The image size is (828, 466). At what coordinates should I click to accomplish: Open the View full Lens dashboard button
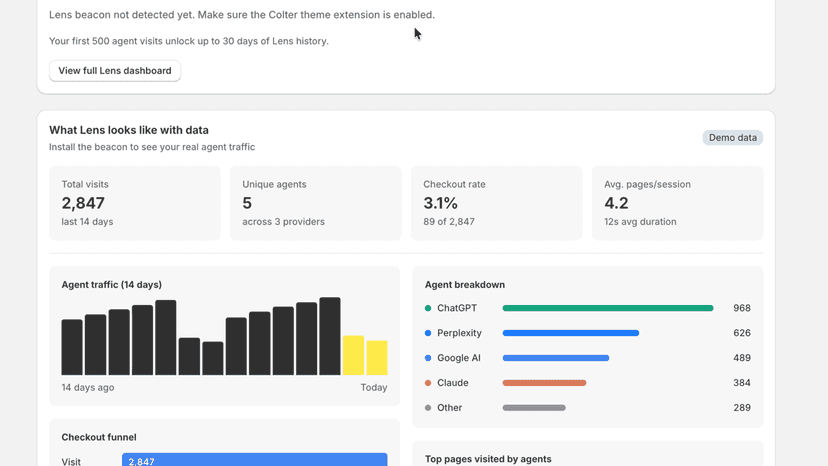click(115, 71)
